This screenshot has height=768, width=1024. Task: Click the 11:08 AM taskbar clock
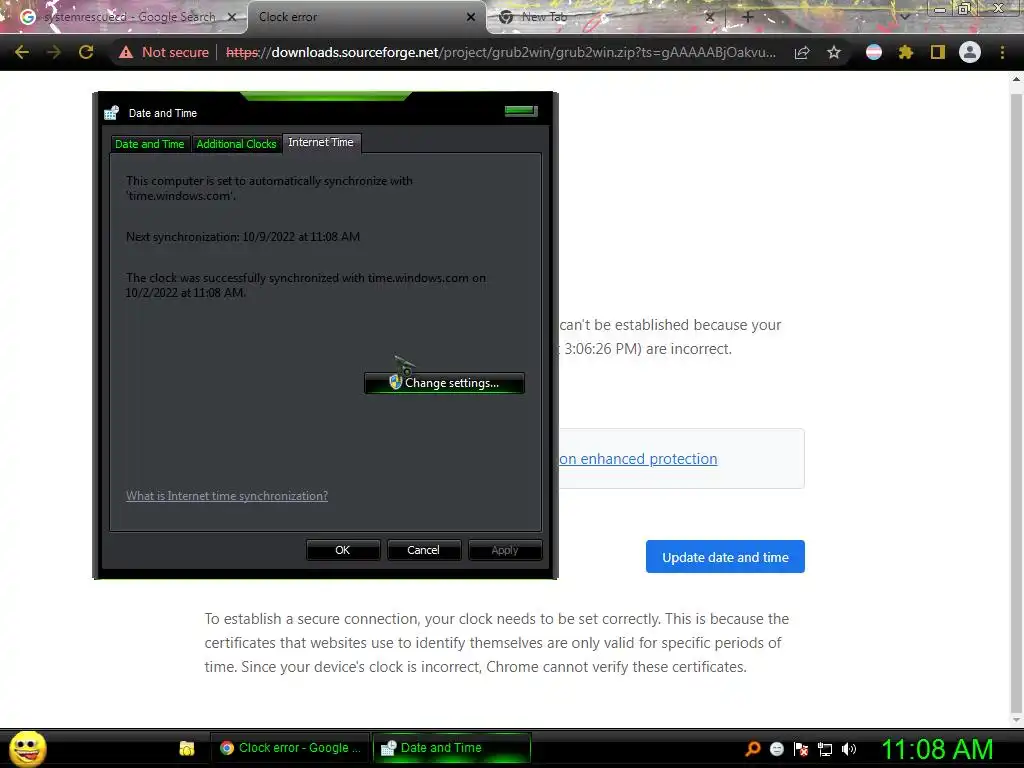[x=937, y=749]
